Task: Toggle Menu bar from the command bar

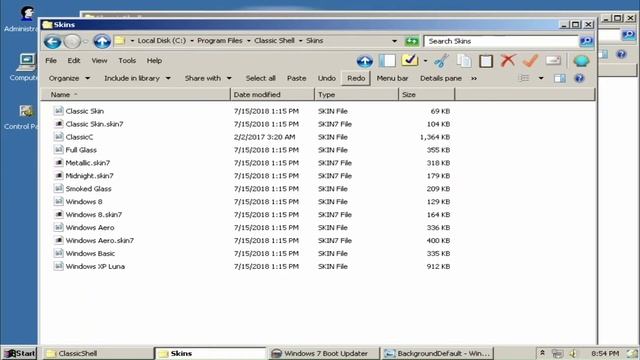Action: pyautogui.click(x=392, y=78)
